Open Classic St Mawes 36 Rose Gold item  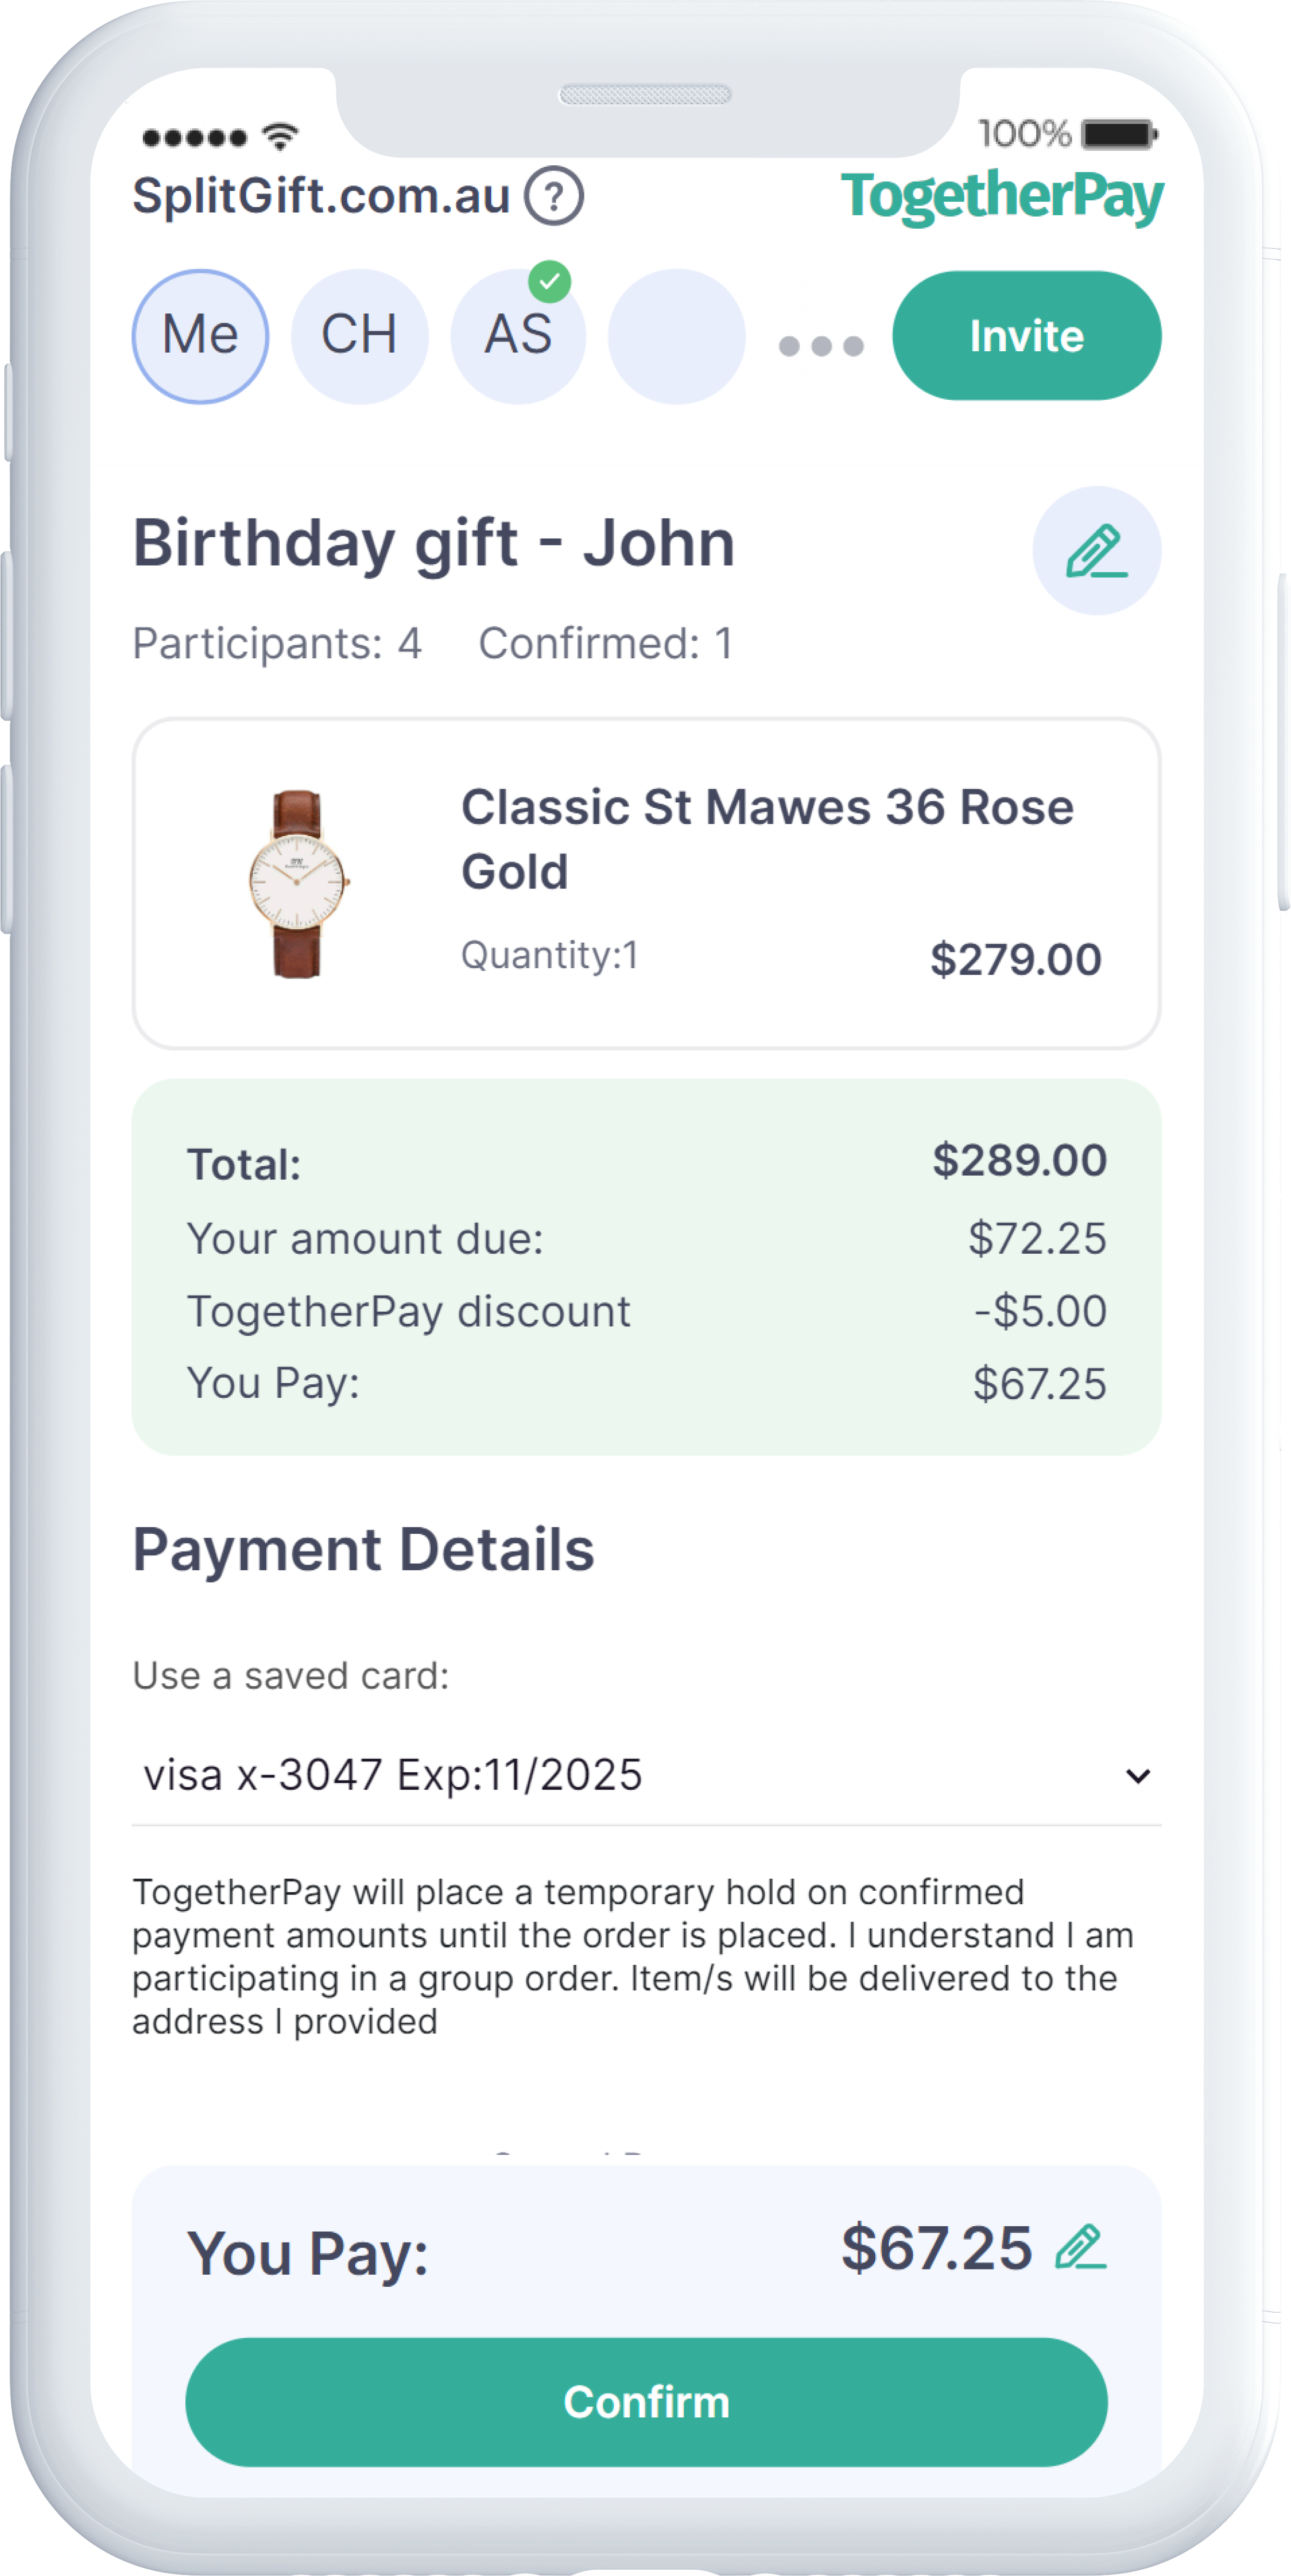(767, 839)
